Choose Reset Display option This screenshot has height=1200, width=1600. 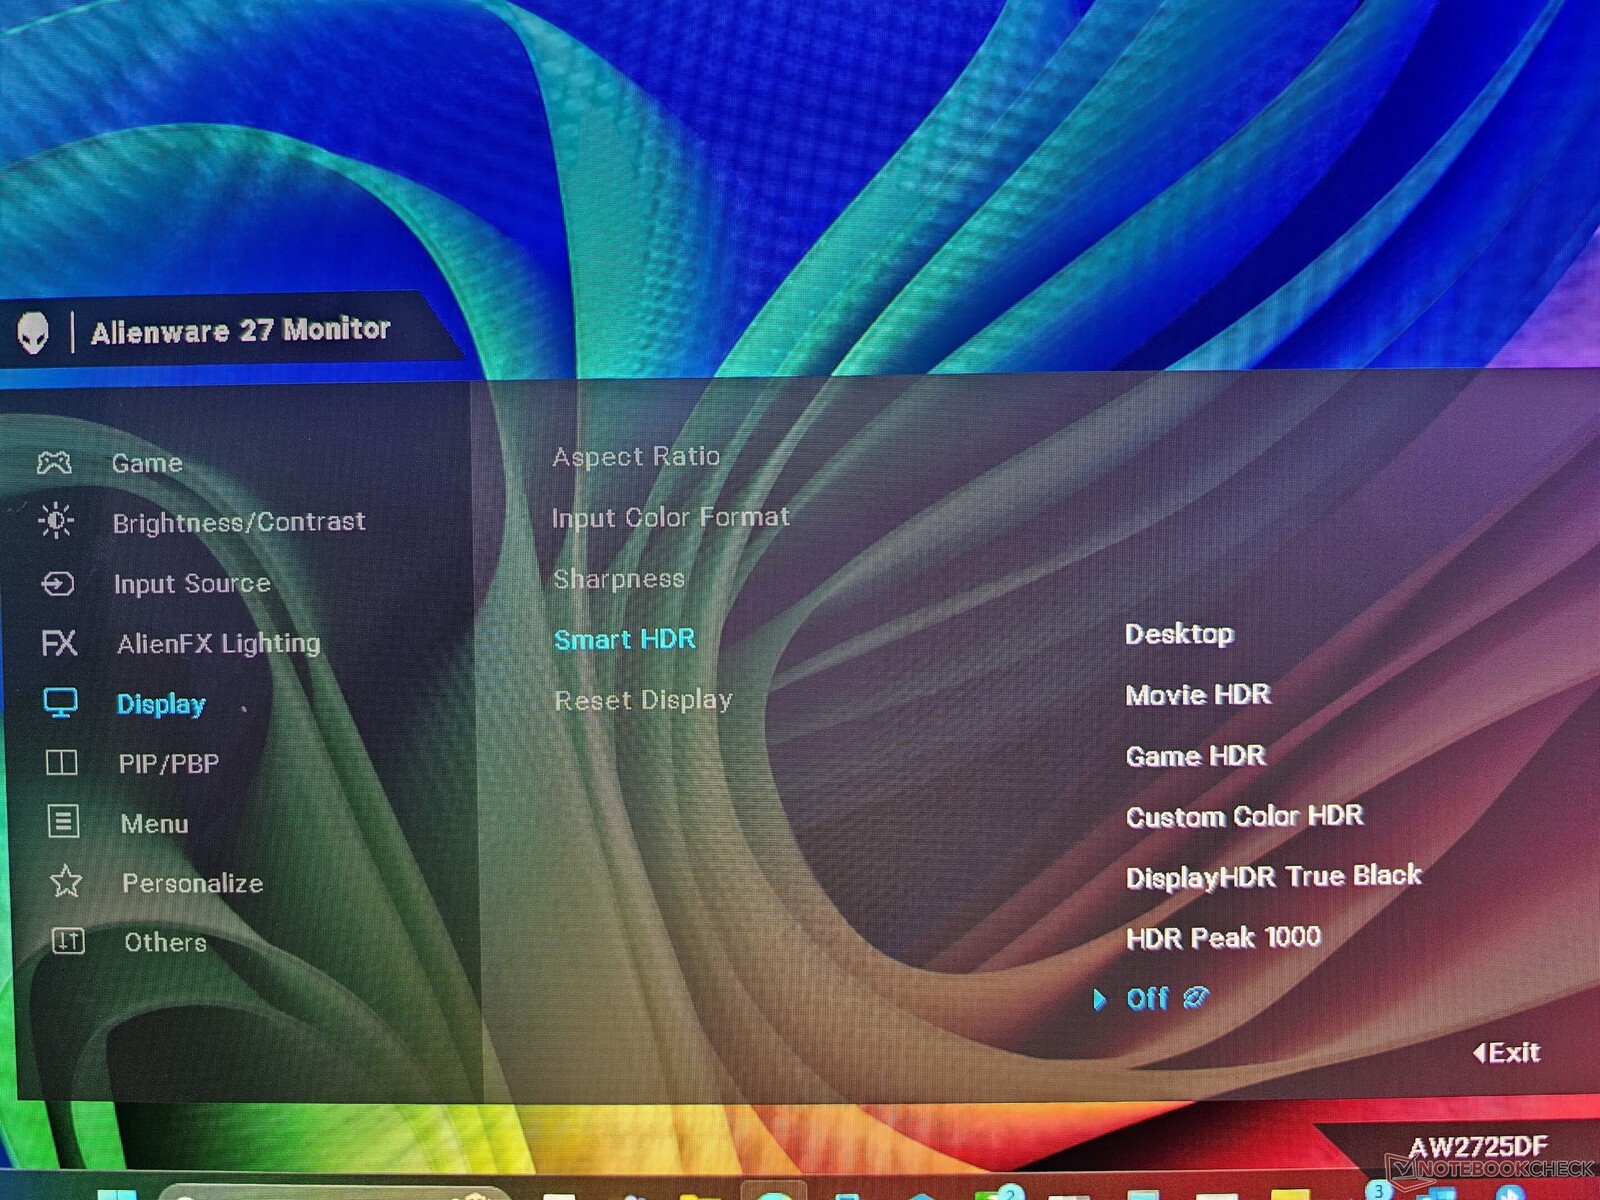(644, 700)
